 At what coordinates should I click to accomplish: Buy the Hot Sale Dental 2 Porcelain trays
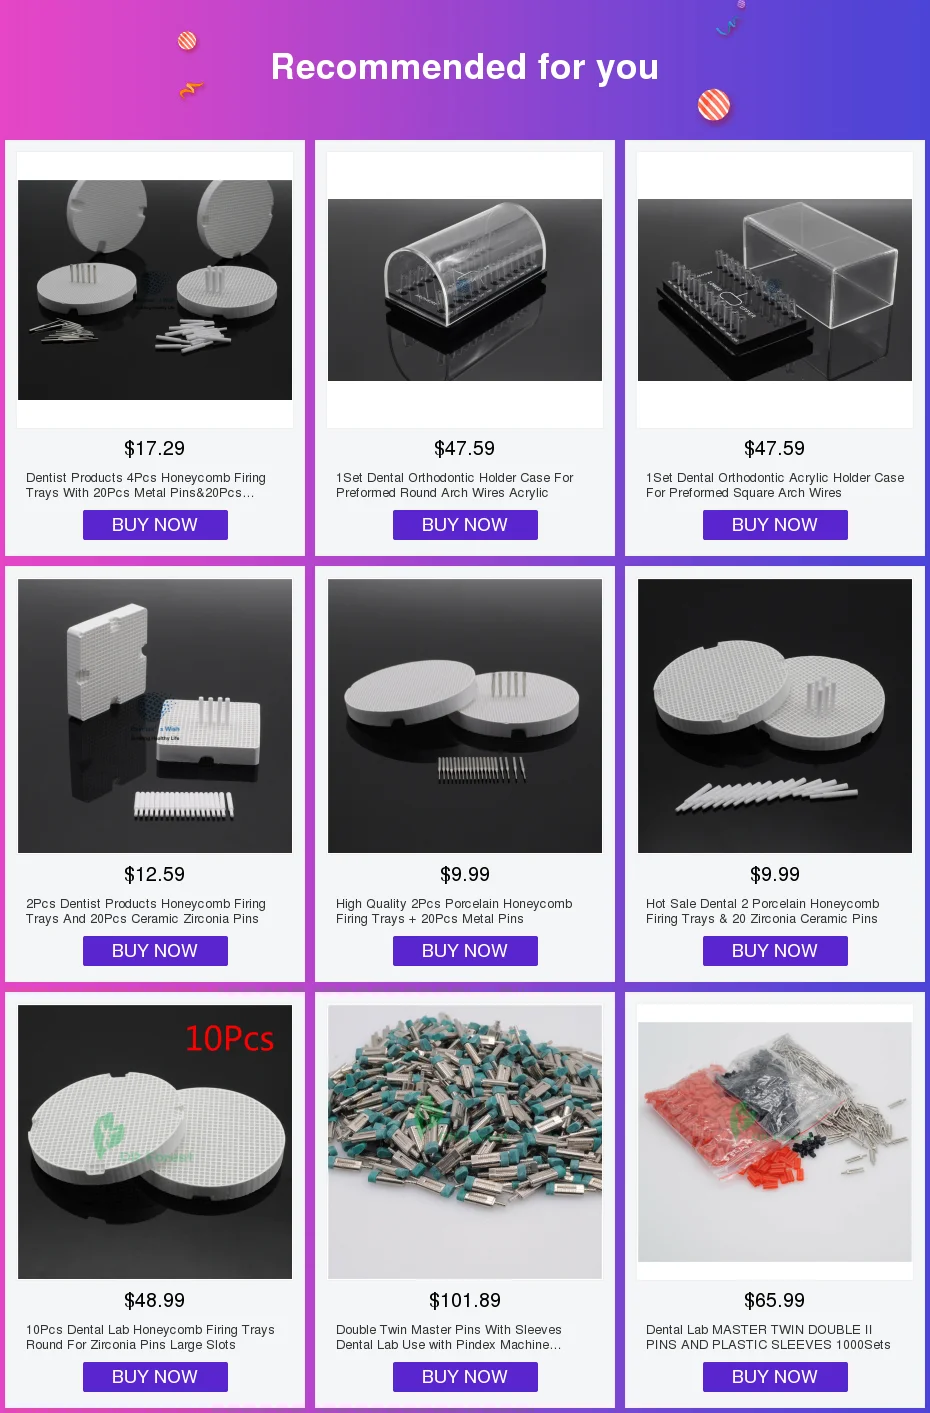(775, 951)
